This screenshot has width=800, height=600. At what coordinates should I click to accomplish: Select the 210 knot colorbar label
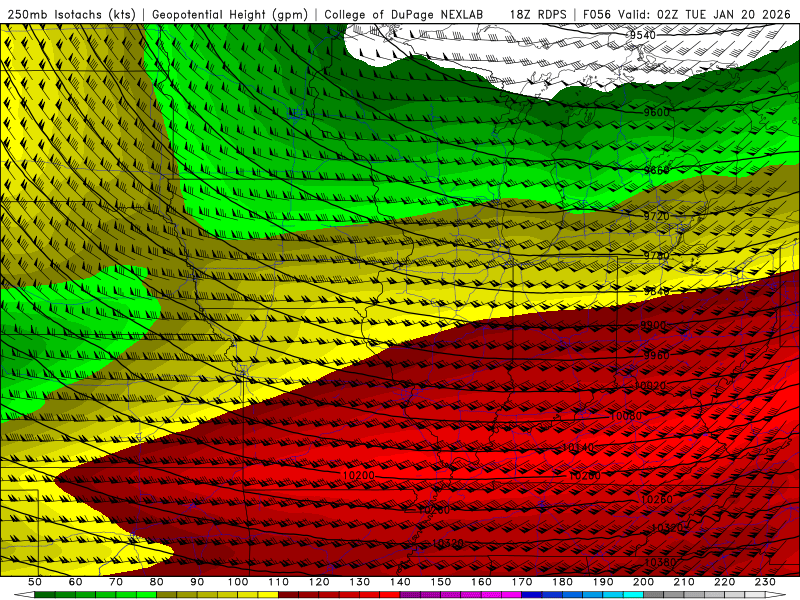click(x=684, y=582)
